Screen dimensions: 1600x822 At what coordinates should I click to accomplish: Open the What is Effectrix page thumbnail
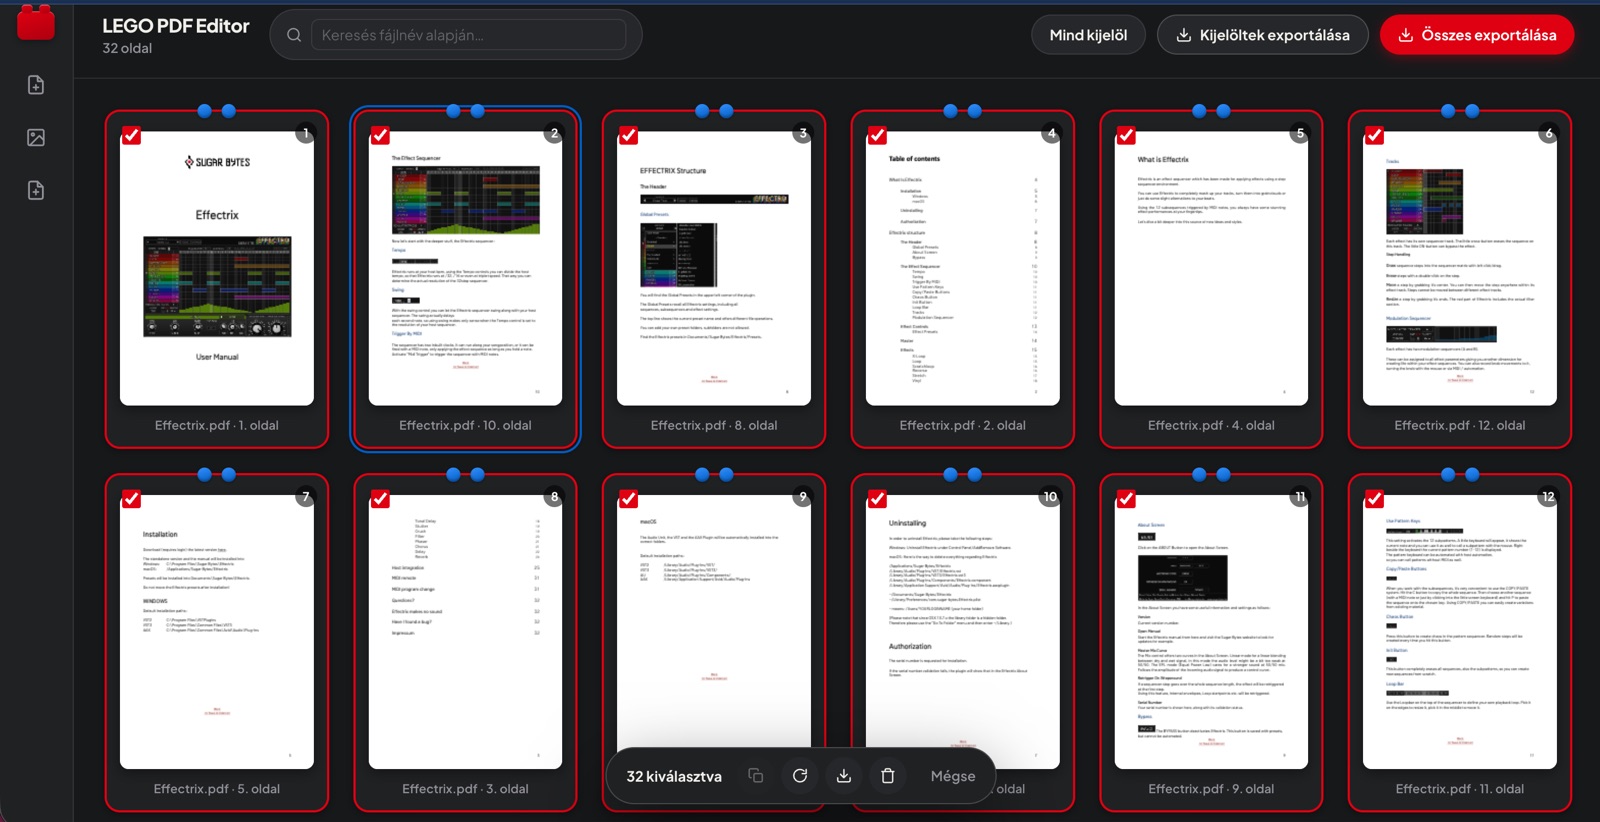pyautogui.click(x=1211, y=268)
